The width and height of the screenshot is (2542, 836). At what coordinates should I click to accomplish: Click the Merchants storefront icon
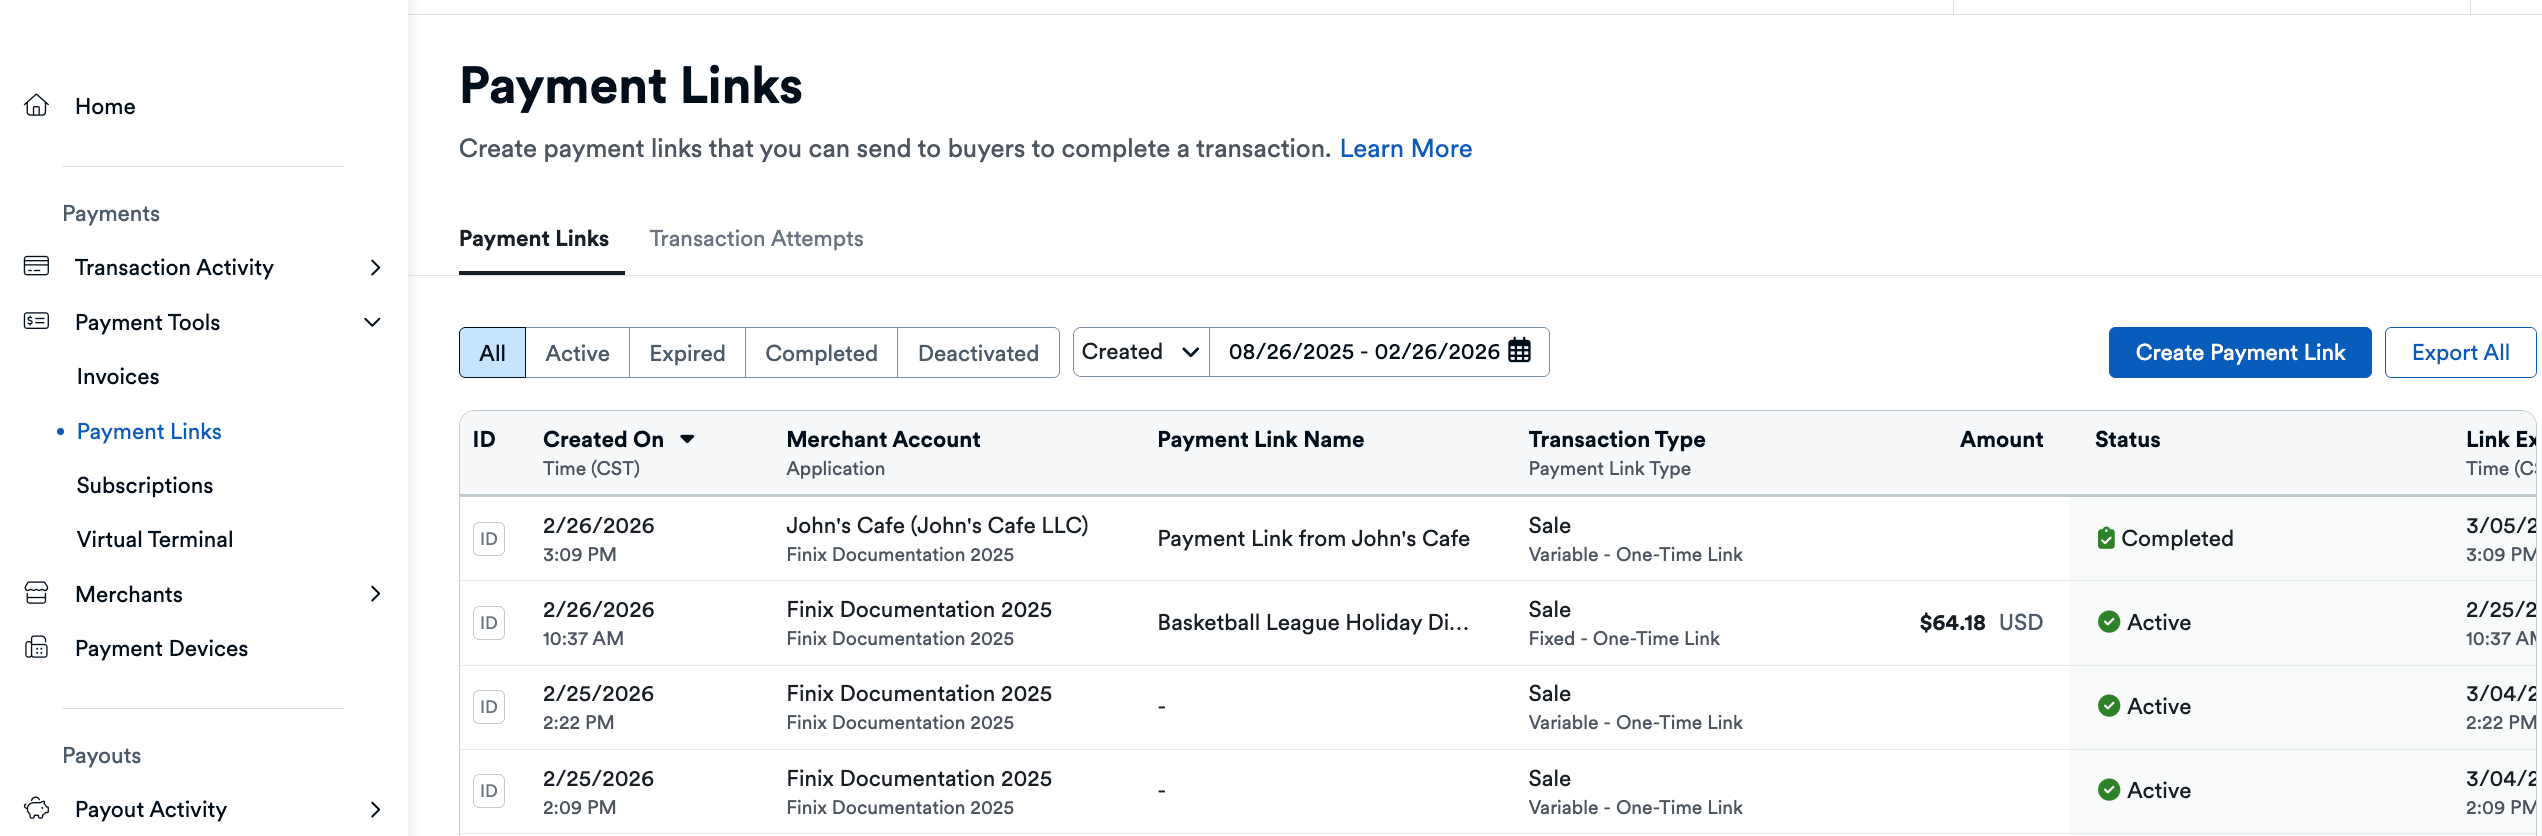[37, 593]
